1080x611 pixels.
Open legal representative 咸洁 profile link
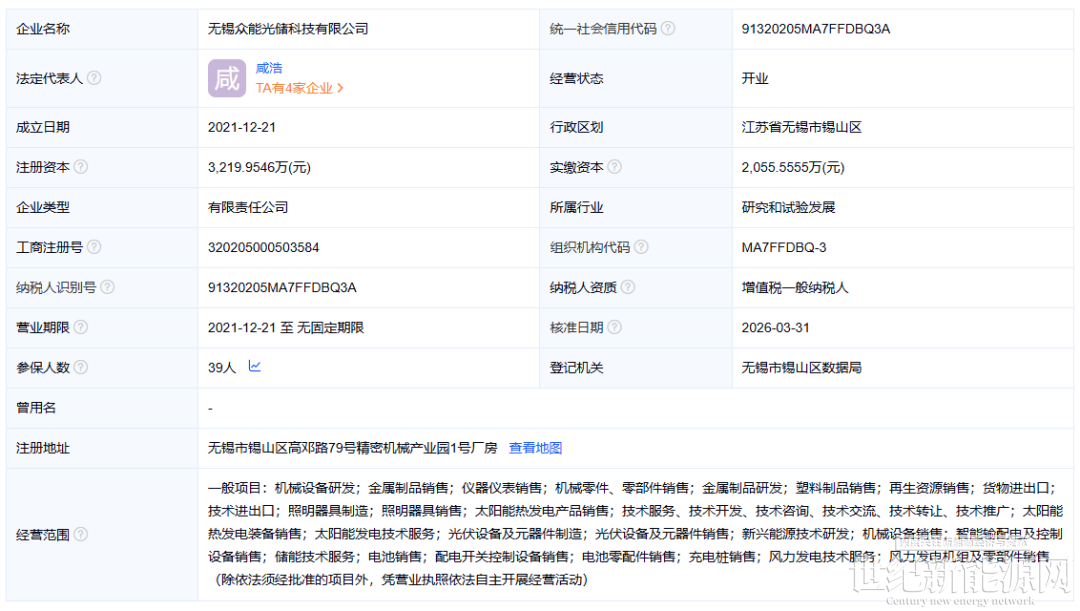[x=269, y=68]
